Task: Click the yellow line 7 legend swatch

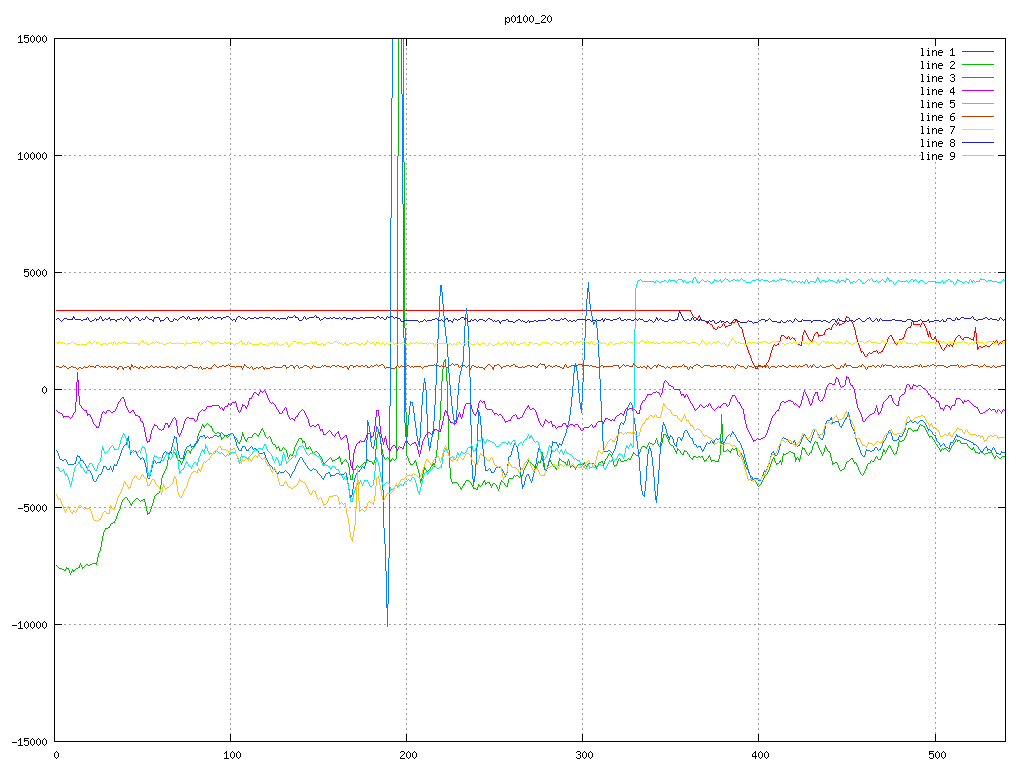Action: pos(978,129)
